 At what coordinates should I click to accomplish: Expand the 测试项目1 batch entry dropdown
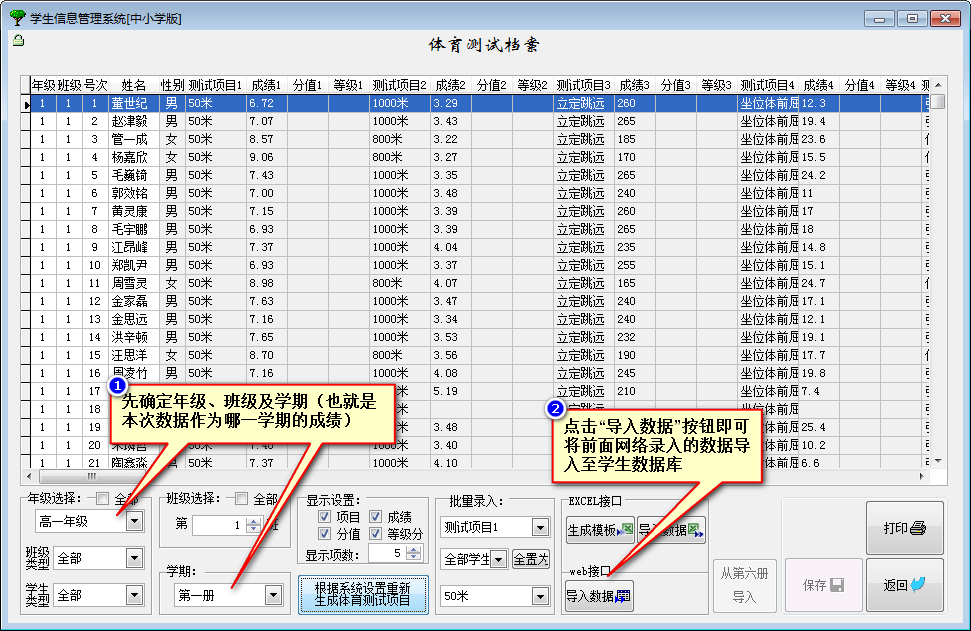540,527
